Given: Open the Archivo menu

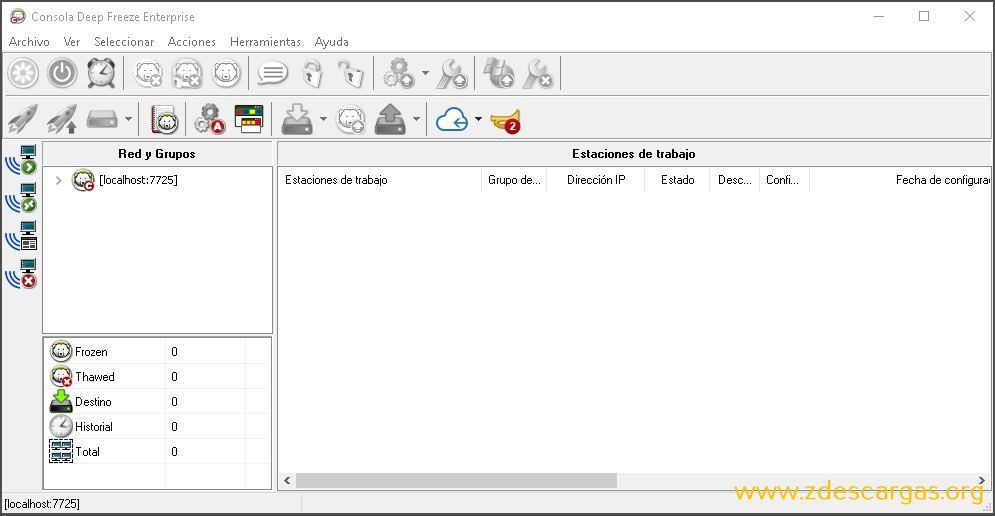Looking at the screenshot, I should point(29,42).
